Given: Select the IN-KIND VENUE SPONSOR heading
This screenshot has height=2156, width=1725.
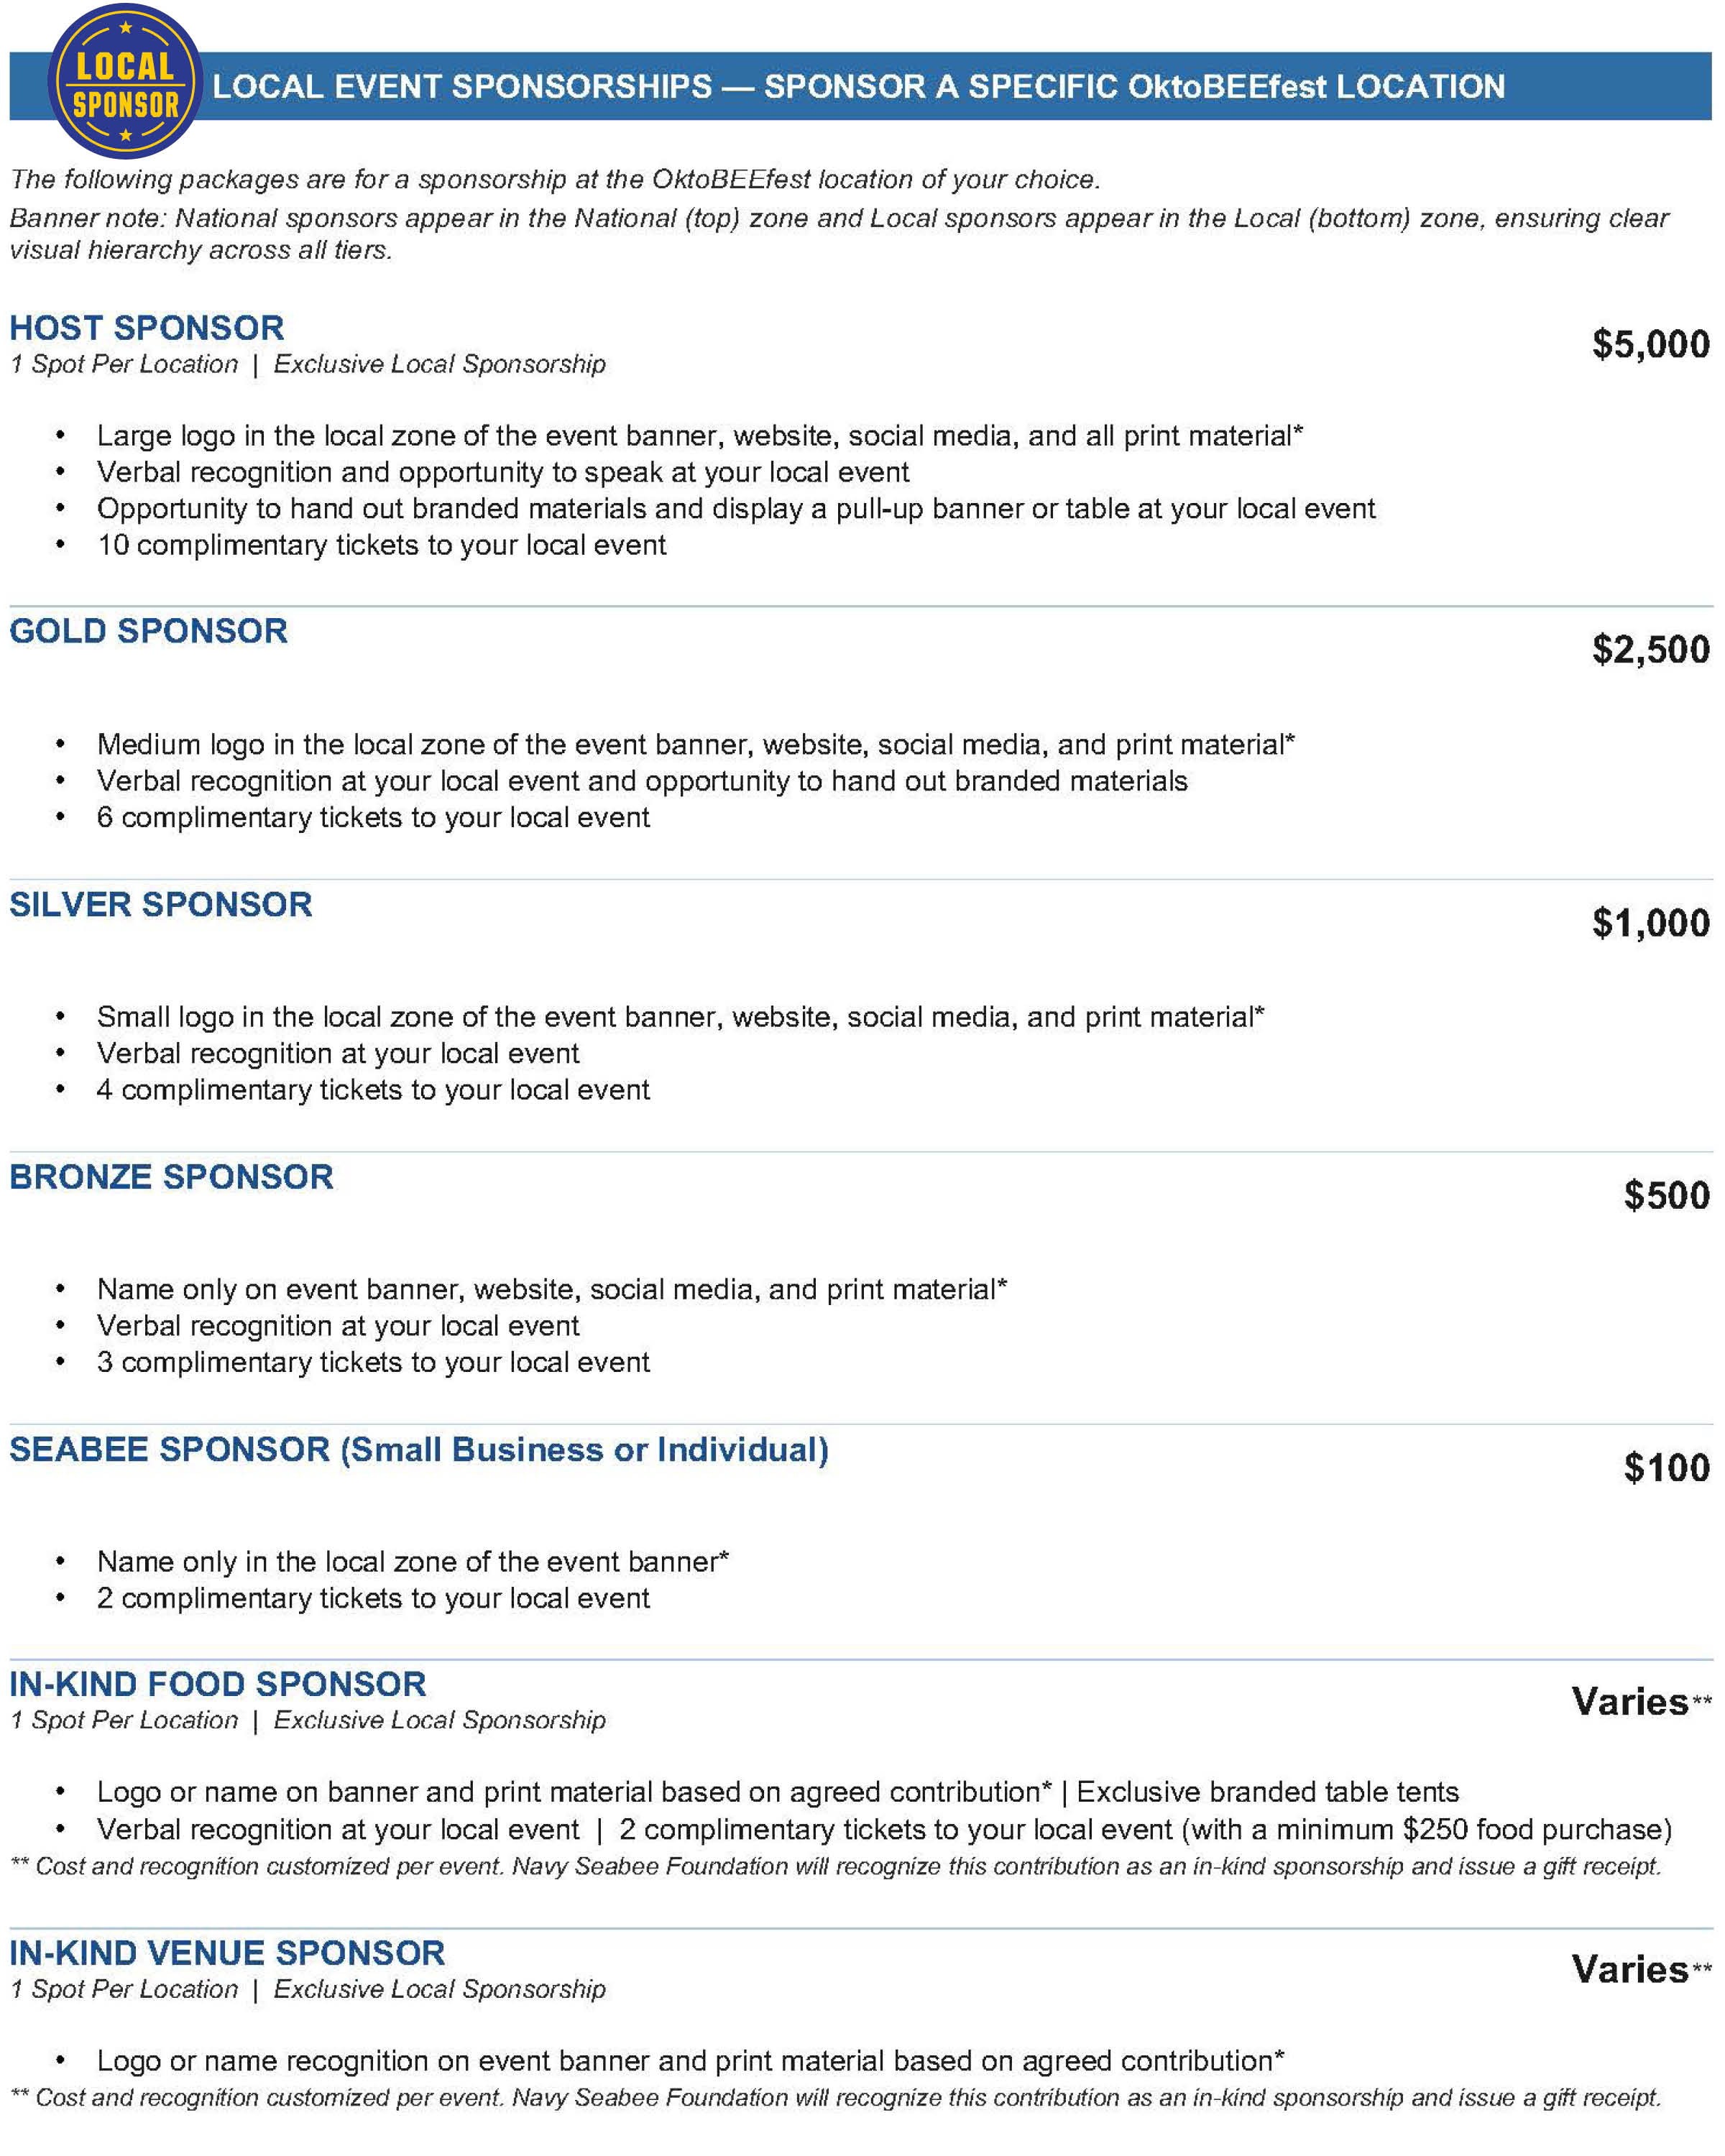Looking at the screenshot, I should click(x=227, y=1953).
